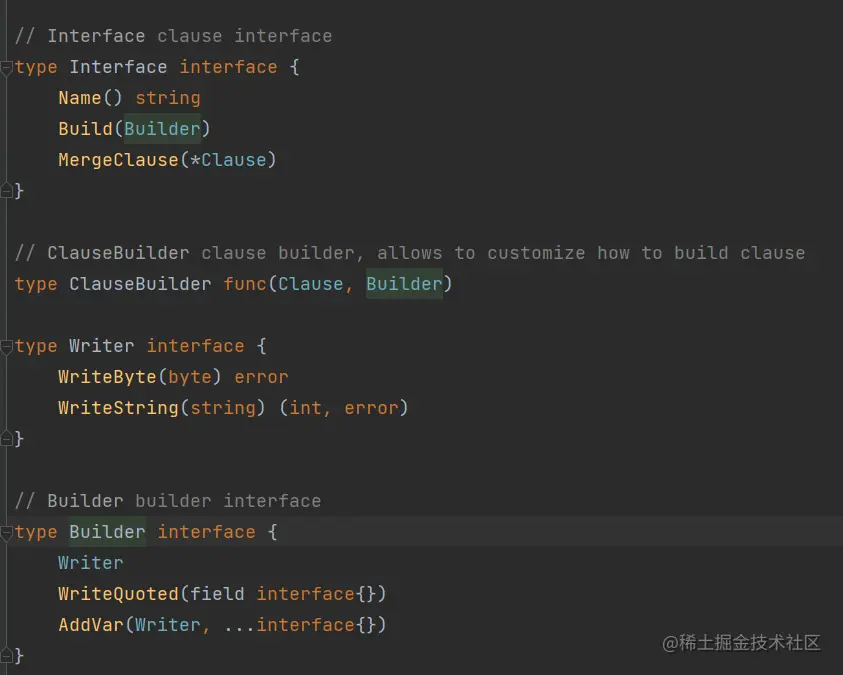Click the fold end marker after MergeClause

(x=6, y=191)
